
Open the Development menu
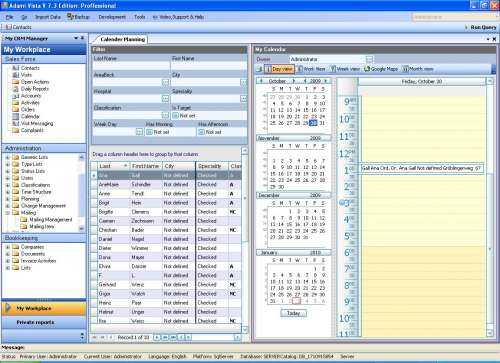112,17
